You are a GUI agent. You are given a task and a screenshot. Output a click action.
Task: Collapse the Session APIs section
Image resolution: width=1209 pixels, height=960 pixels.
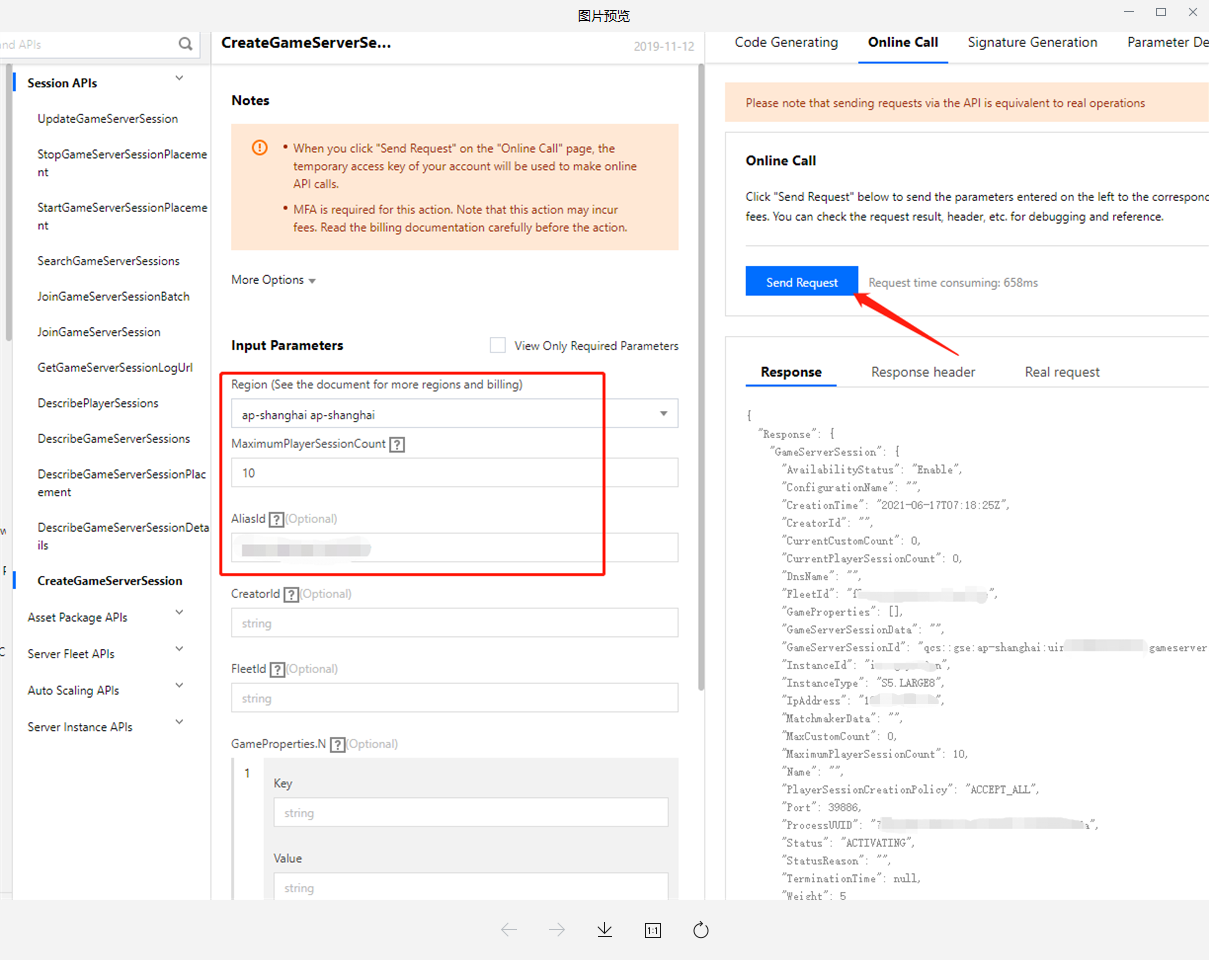click(180, 78)
